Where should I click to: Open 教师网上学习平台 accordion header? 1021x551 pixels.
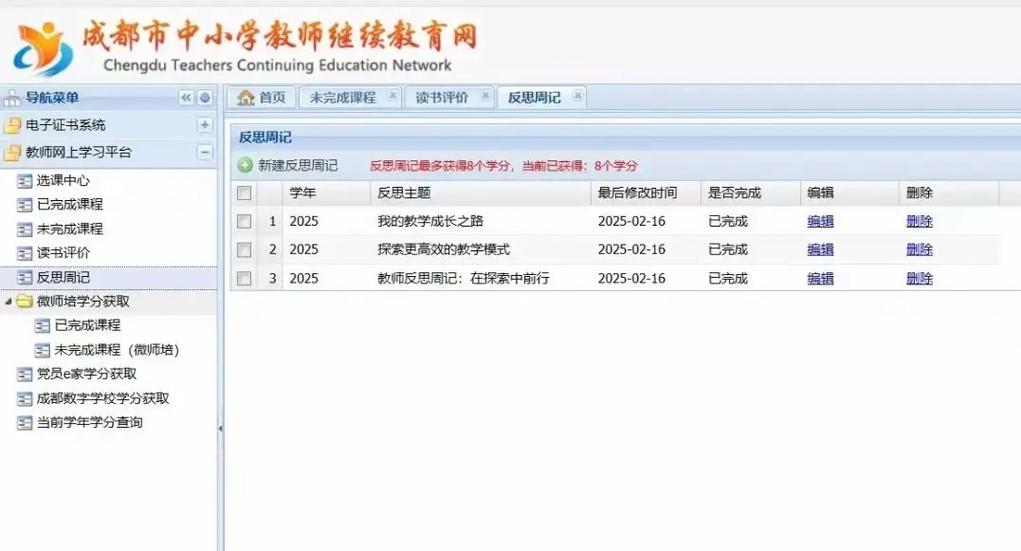click(x=108, y=152)
